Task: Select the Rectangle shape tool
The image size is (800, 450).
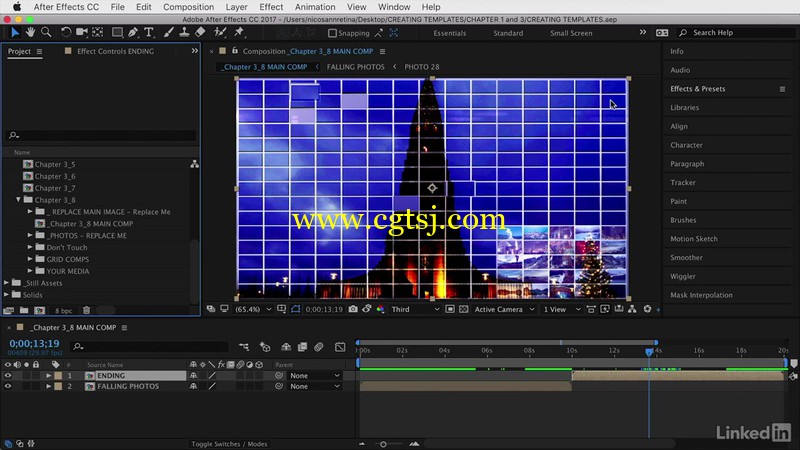Action: pyautogui.click(x=117, y=33)
